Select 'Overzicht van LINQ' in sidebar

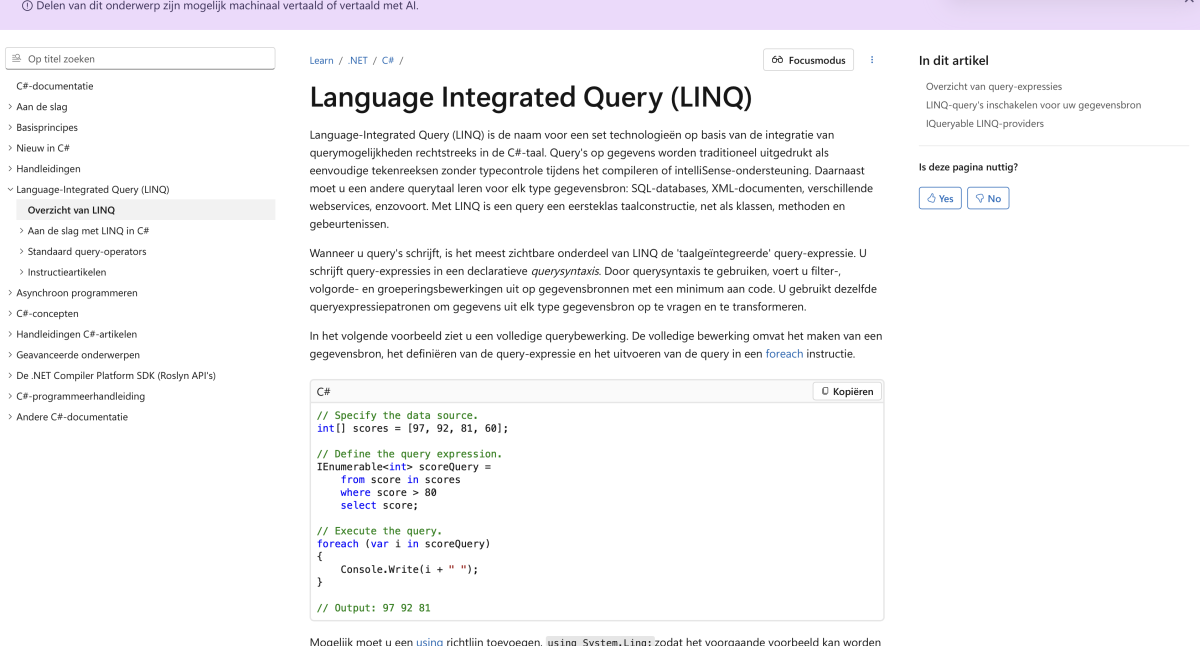[x=145, y=210]
